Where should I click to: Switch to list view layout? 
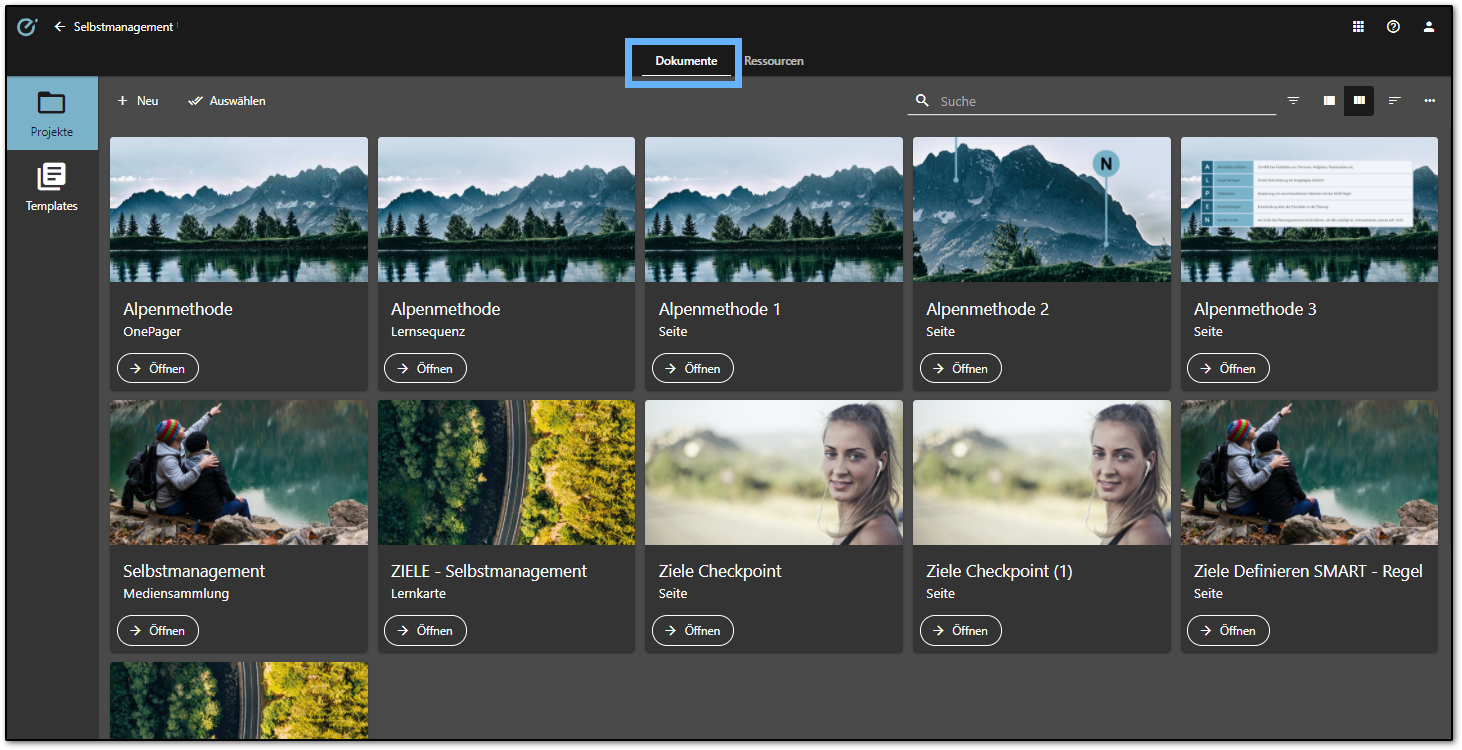tap(1329, 101)
